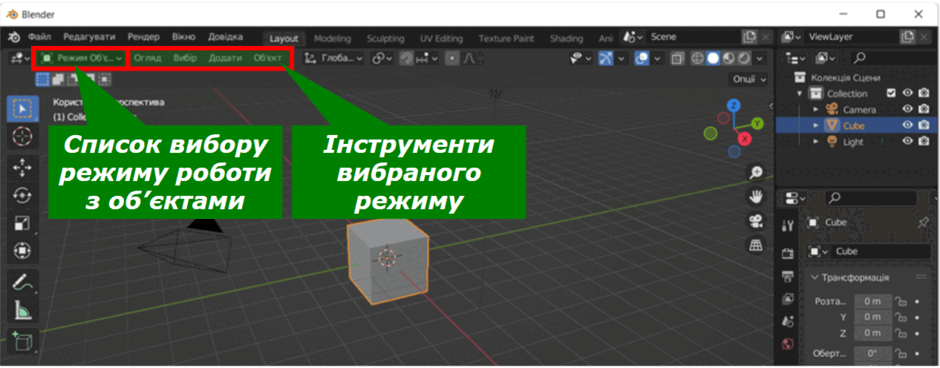Collapse the Collection tree in outliner

tap(800, 93)
